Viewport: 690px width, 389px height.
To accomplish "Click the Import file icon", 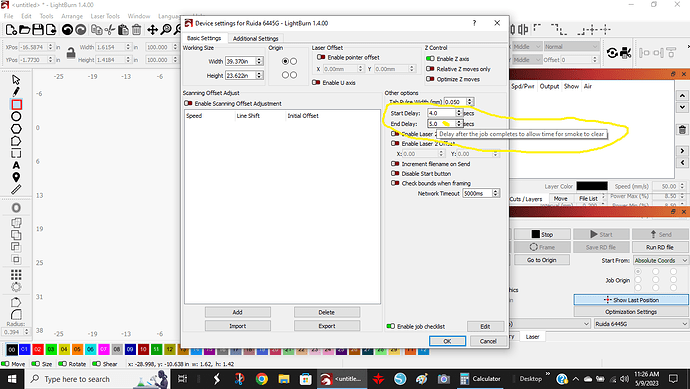I will [x=51, y=29].
